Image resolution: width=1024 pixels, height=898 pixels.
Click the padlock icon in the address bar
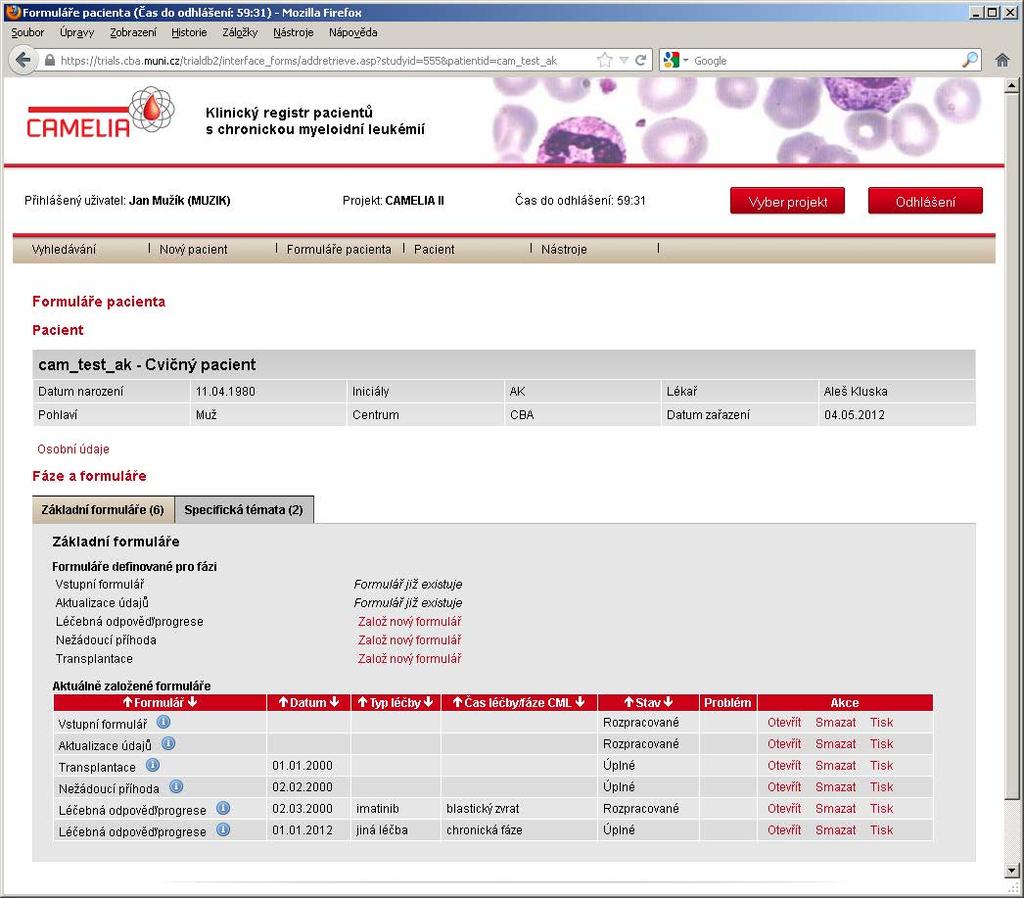(50, 61)
